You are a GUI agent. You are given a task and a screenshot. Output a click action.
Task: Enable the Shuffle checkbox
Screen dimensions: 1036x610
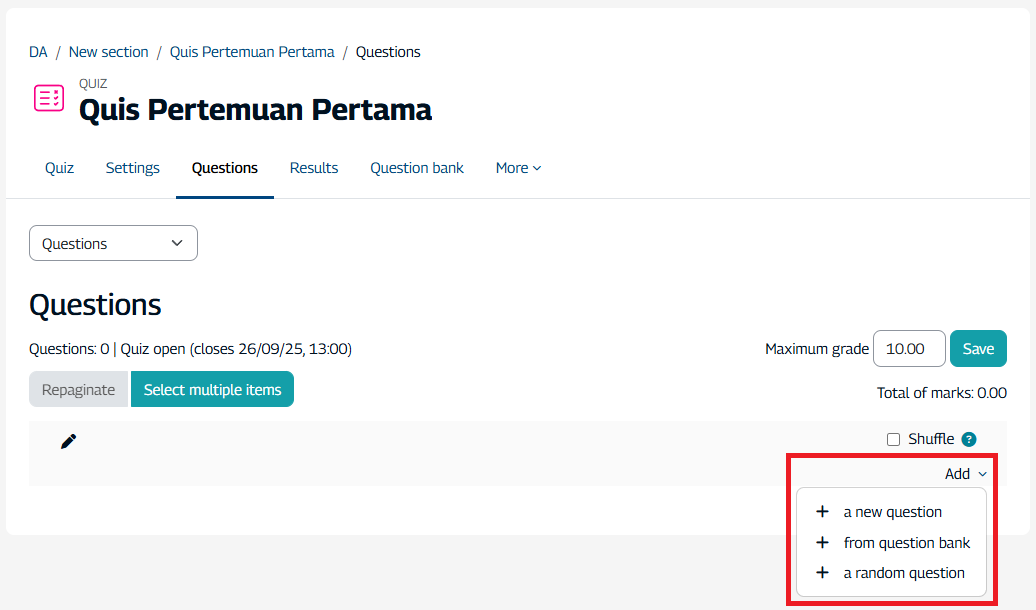(x=894, y=439)
